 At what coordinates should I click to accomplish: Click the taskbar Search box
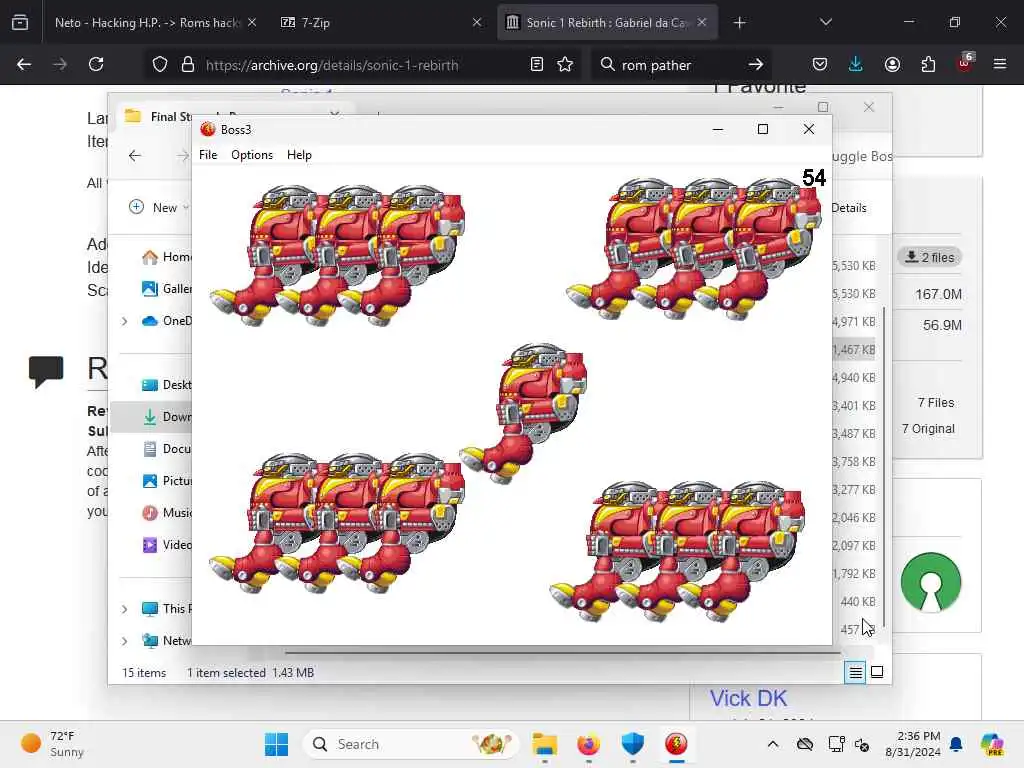(x=410, y=744)
